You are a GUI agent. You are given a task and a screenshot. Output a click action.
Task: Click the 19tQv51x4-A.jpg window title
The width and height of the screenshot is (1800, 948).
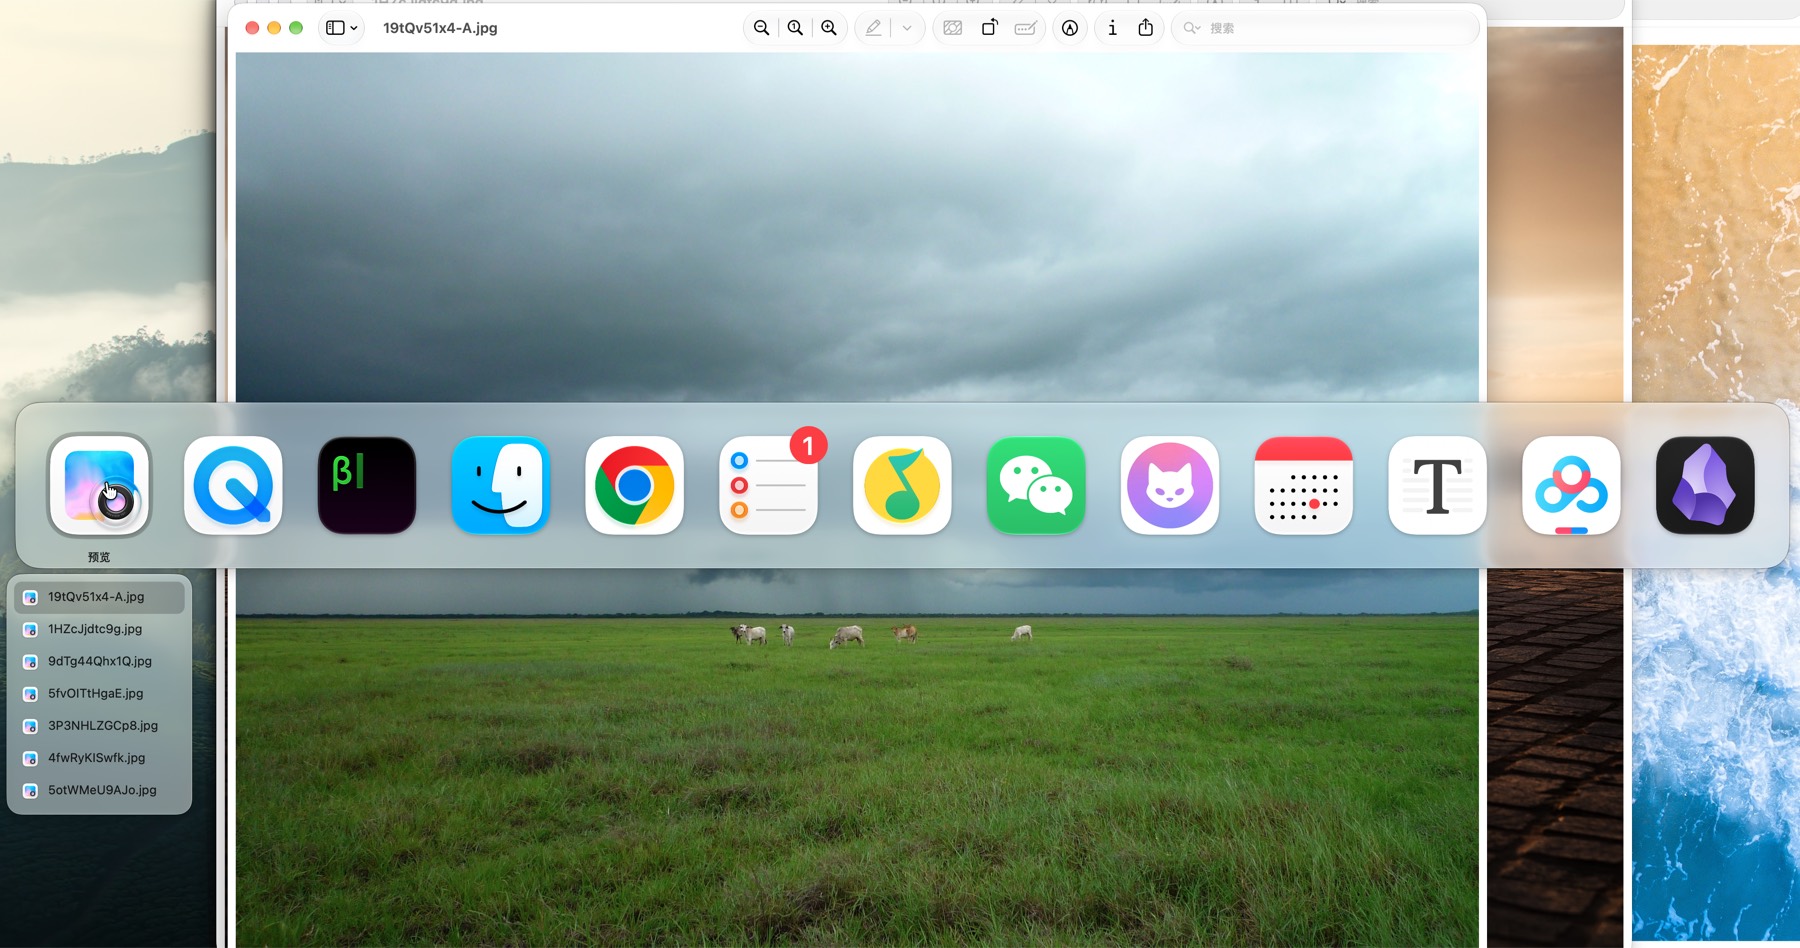point(440,28)
